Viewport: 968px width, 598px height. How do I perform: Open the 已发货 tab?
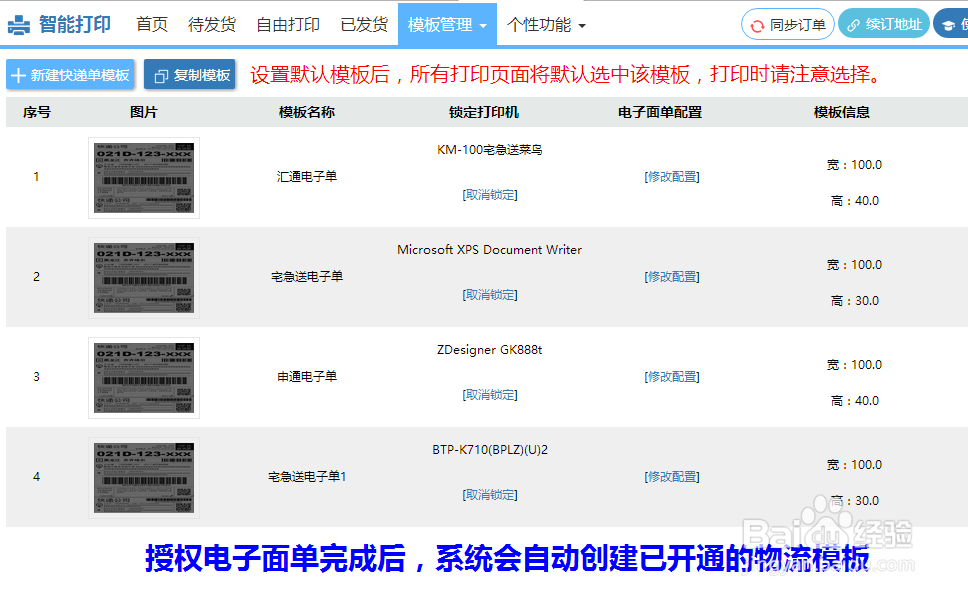(364, 25)
